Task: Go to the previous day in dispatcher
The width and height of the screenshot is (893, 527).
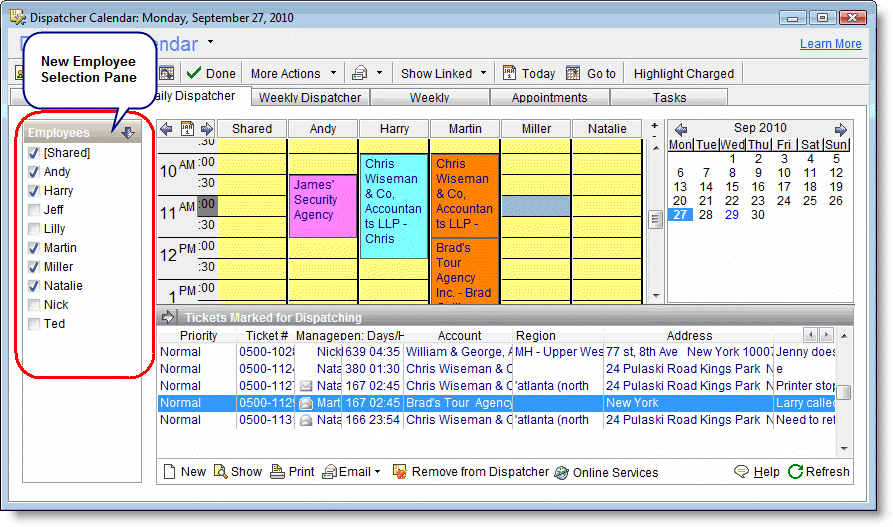Action: pos(166,129)
